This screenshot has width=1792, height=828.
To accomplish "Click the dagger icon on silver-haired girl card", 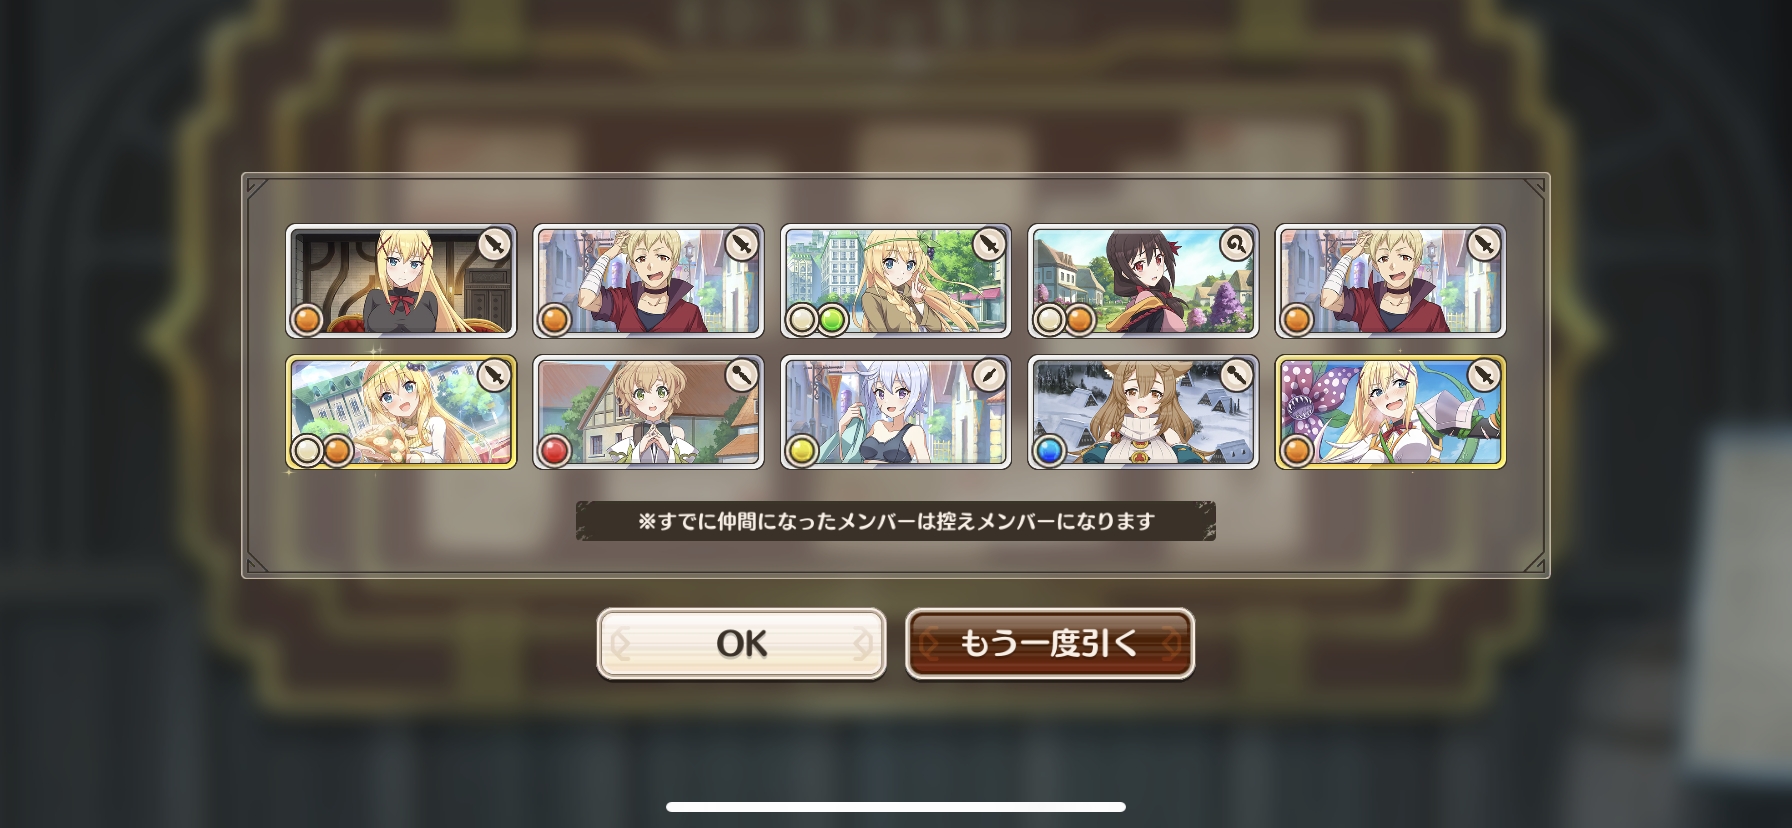I will (x=989, y=376).
